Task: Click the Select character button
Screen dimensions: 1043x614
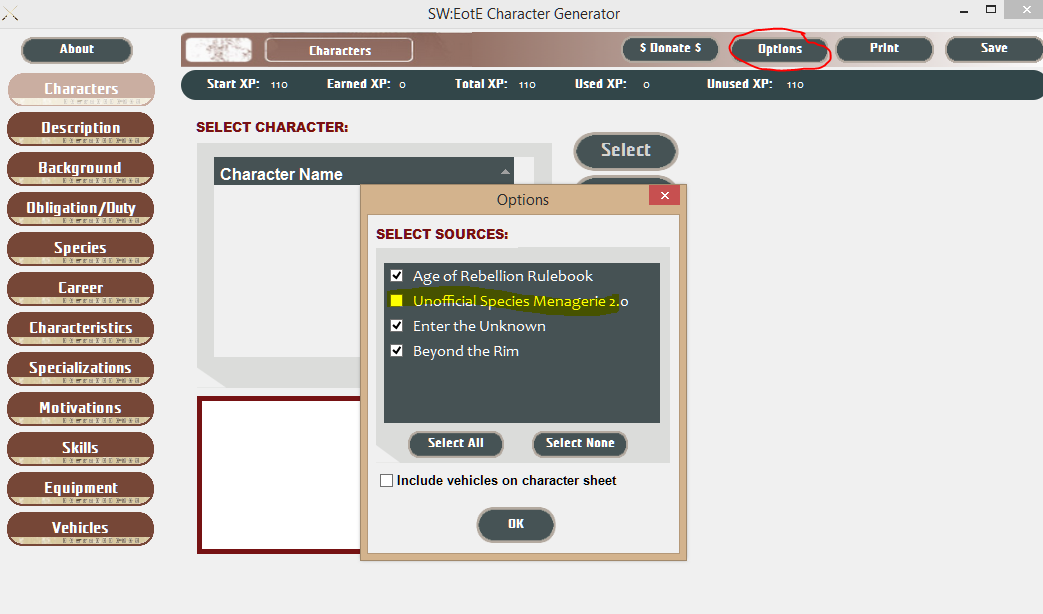Action: (625, 150)
